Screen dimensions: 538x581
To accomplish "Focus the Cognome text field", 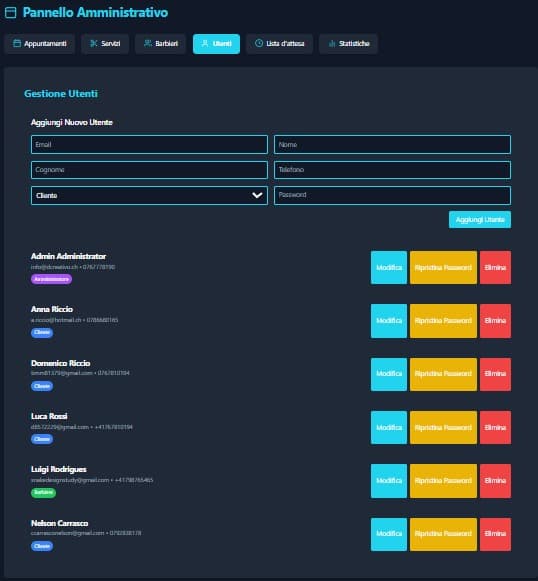I will pyautogui.click(x=149, y=170).
